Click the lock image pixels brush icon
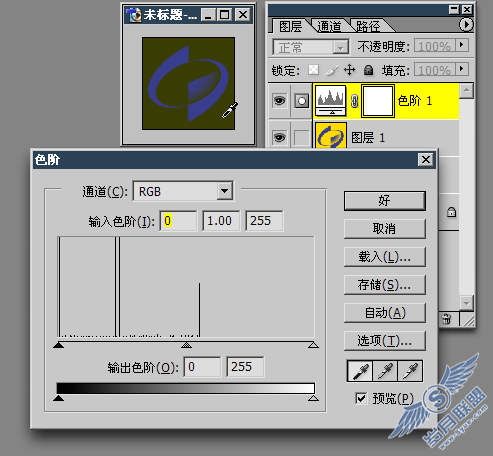Screen dimensions: 493x456 (331, 70)
